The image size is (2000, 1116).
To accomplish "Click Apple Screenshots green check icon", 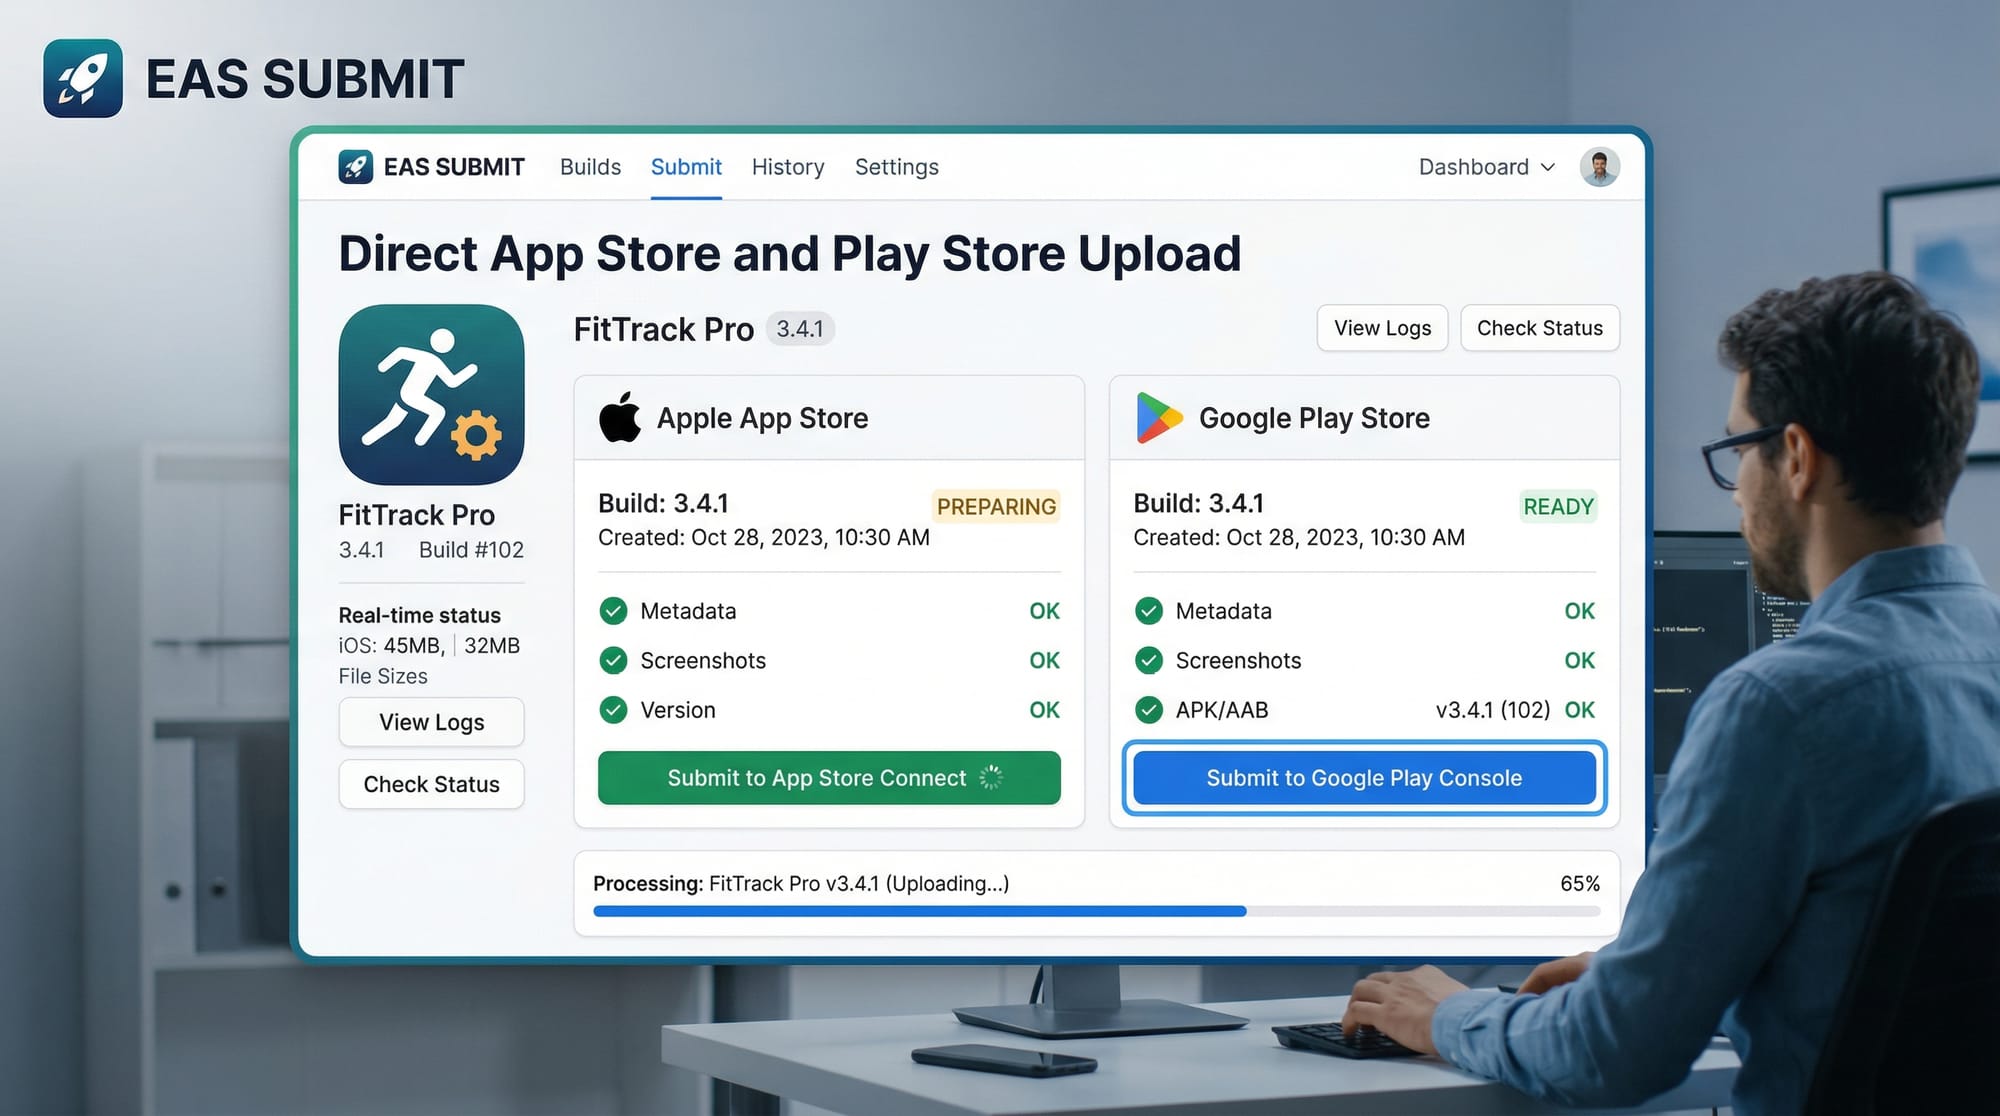I will tap(613, 660).
